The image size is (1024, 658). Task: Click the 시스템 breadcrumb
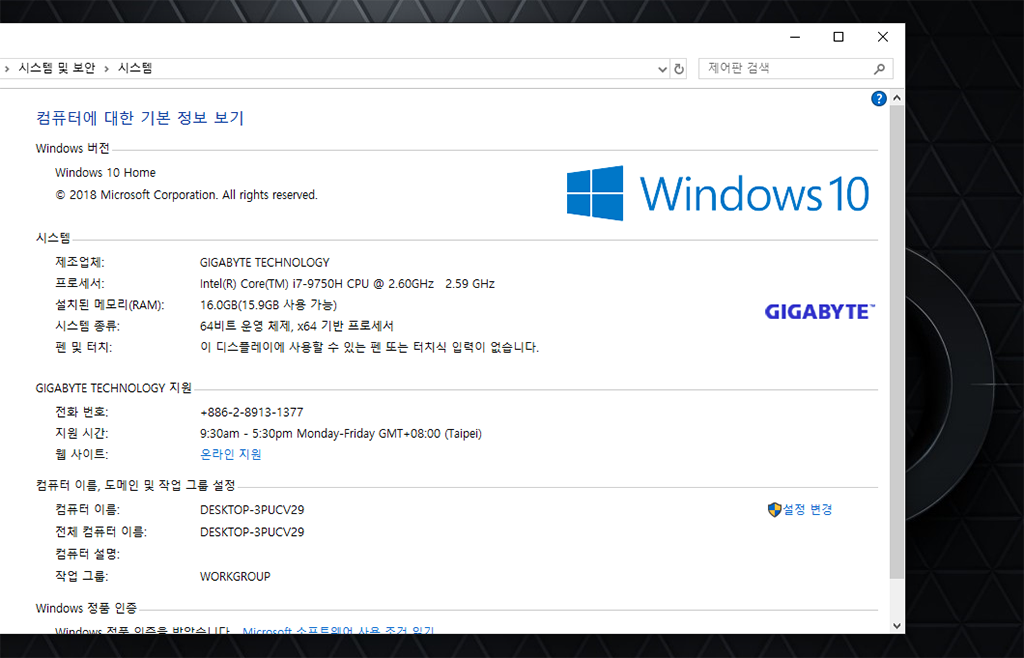point(135,68)
